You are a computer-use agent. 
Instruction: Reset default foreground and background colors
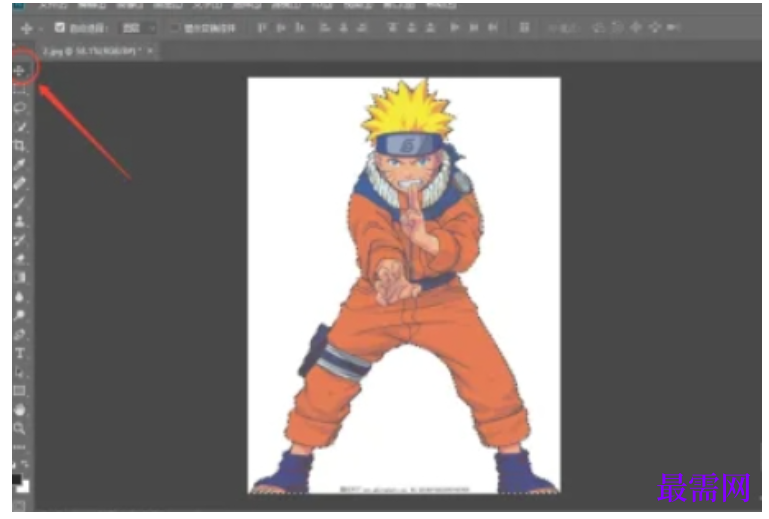[14, 464]
